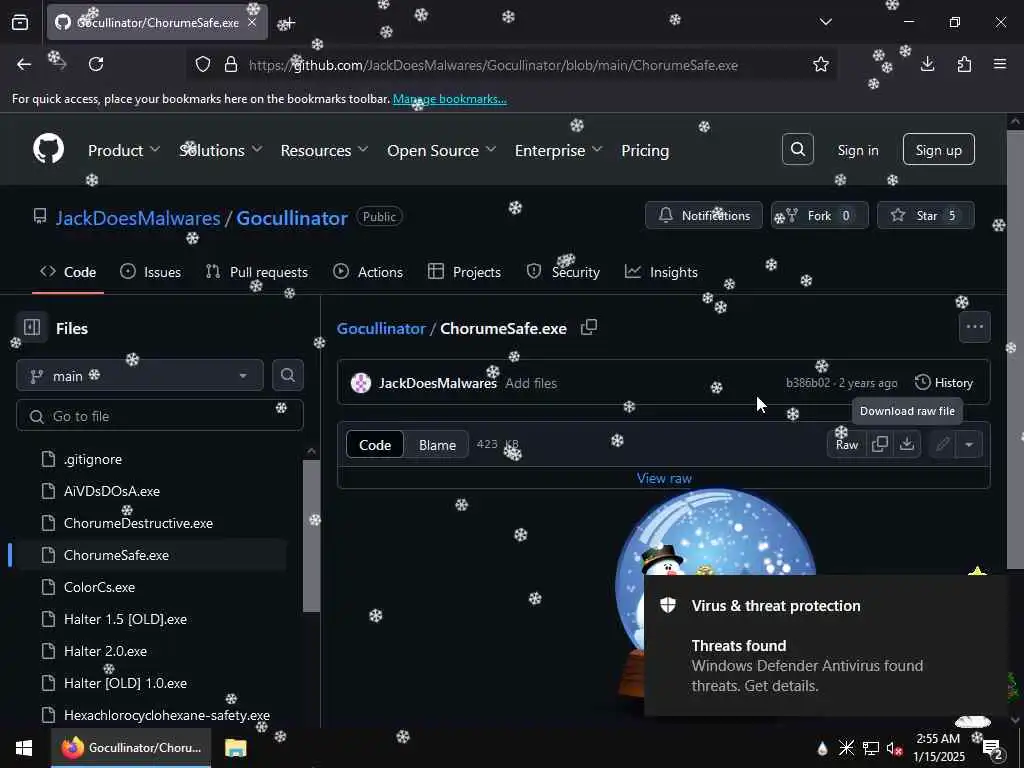Expand the main branch selector
This screenshot has height=768, width=1024.
tap(140, 376)
